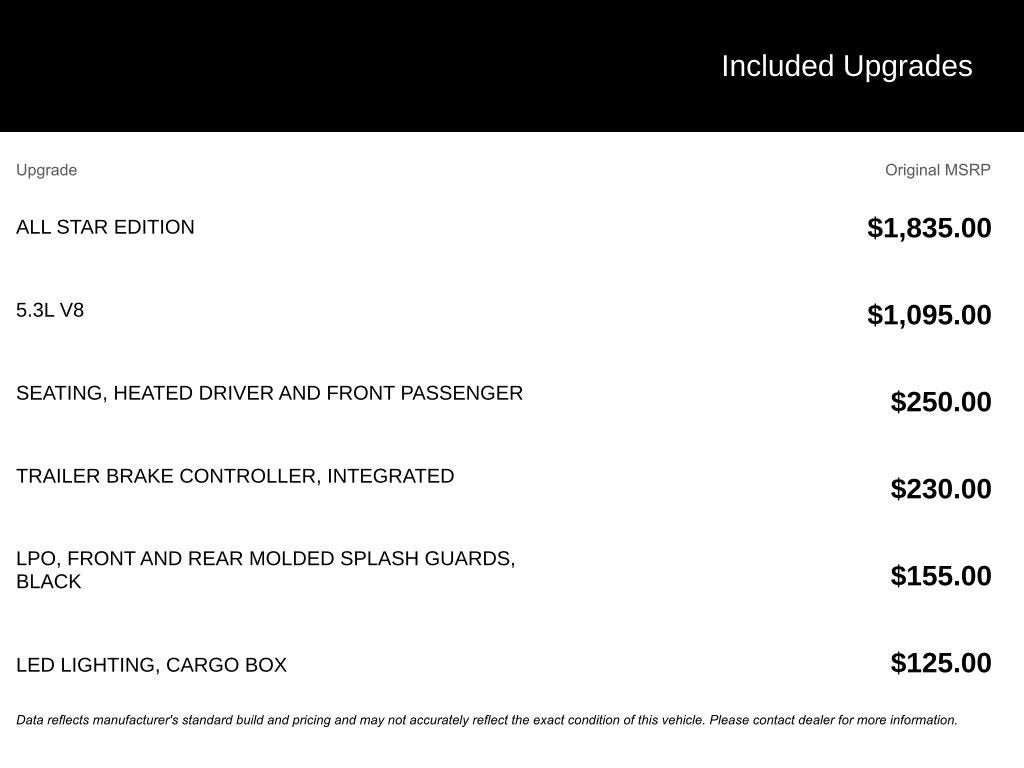Click the $125.00 price value
Viewport: 1024px width, 768px height.
coord(940,663)
